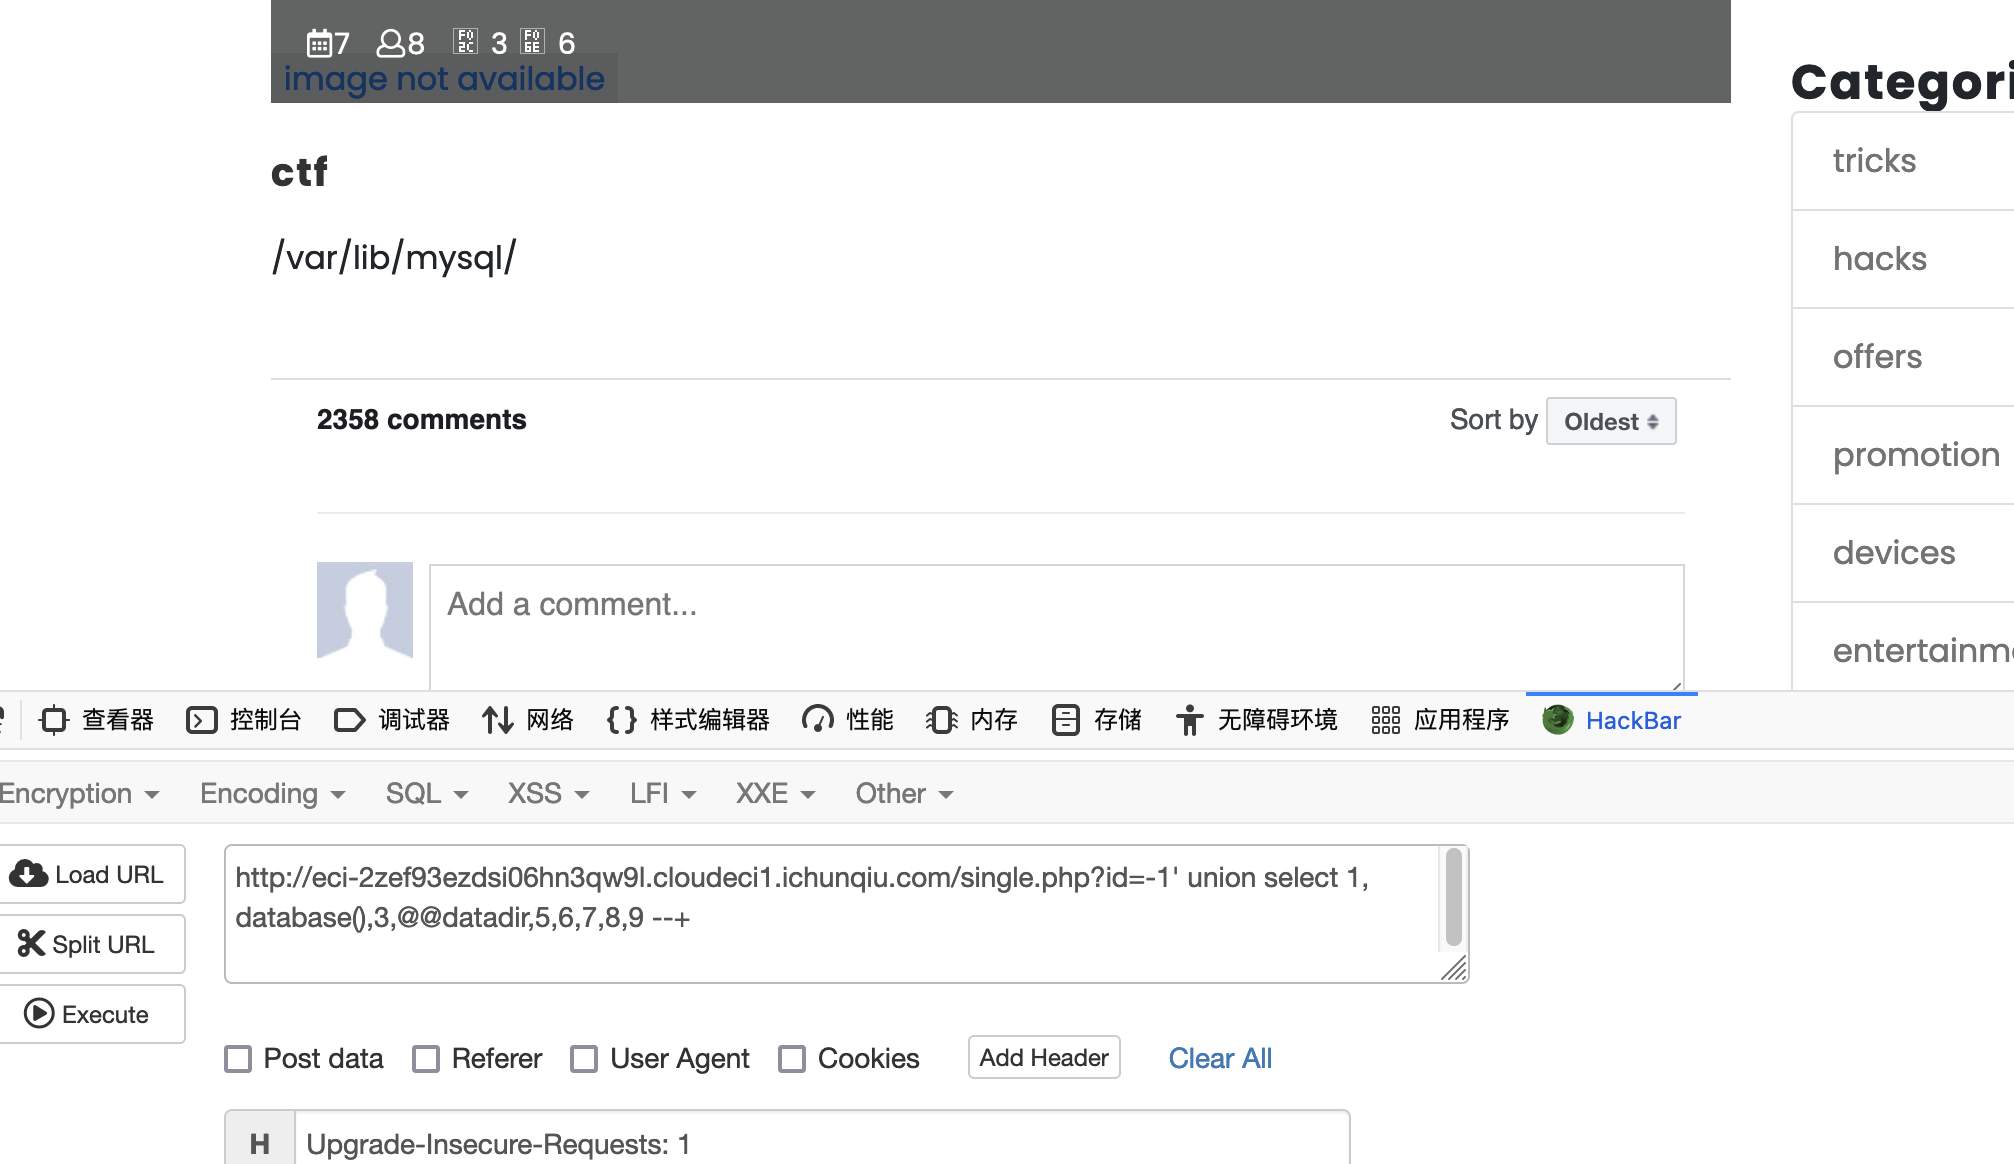Check the Cookies checkbox
The height and width of the screenshot is (1164, 2014).
(792, 1059)
